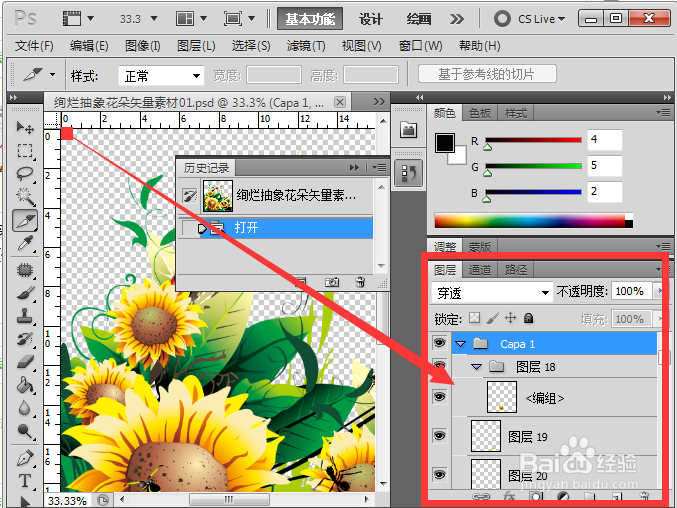The width and height of the screenshot is (677, 508).
Task: Click the R red slider
Action: click(x=533, y=140)
